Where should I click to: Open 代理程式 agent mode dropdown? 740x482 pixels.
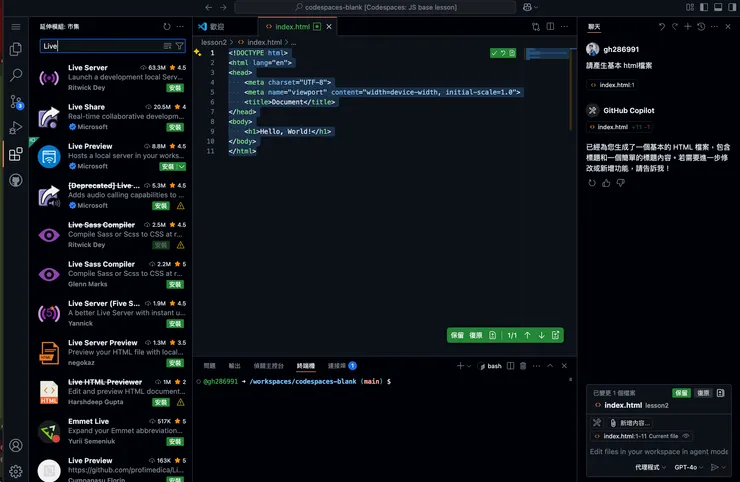pyautogui.click(x=650, y=467)
